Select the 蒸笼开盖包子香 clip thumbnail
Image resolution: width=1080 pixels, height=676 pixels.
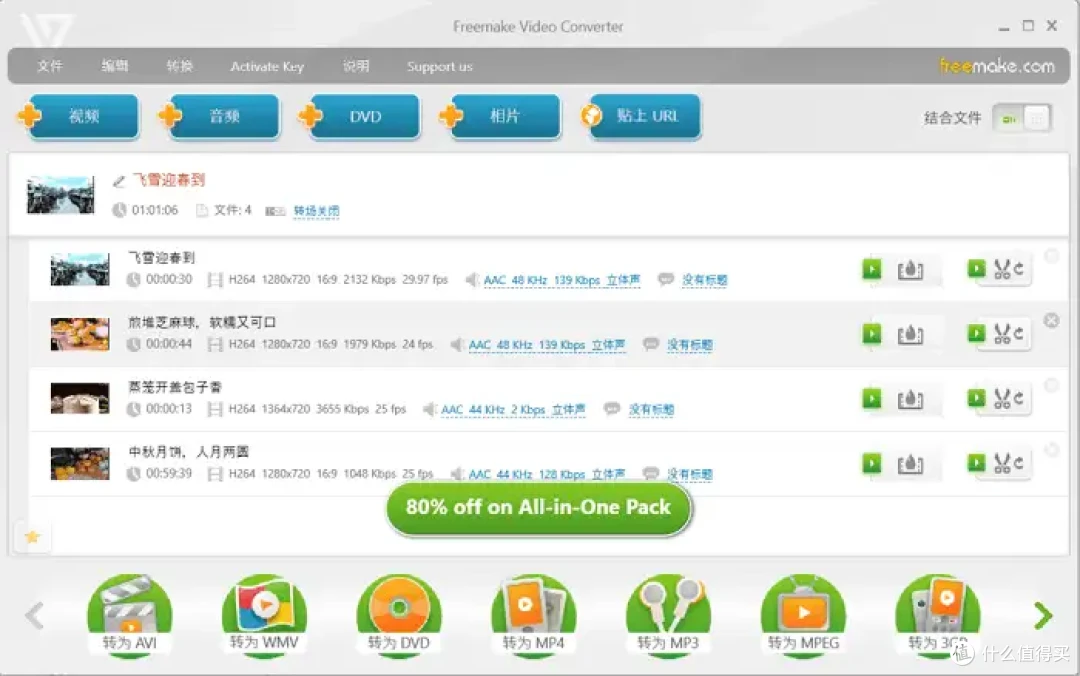80,398
